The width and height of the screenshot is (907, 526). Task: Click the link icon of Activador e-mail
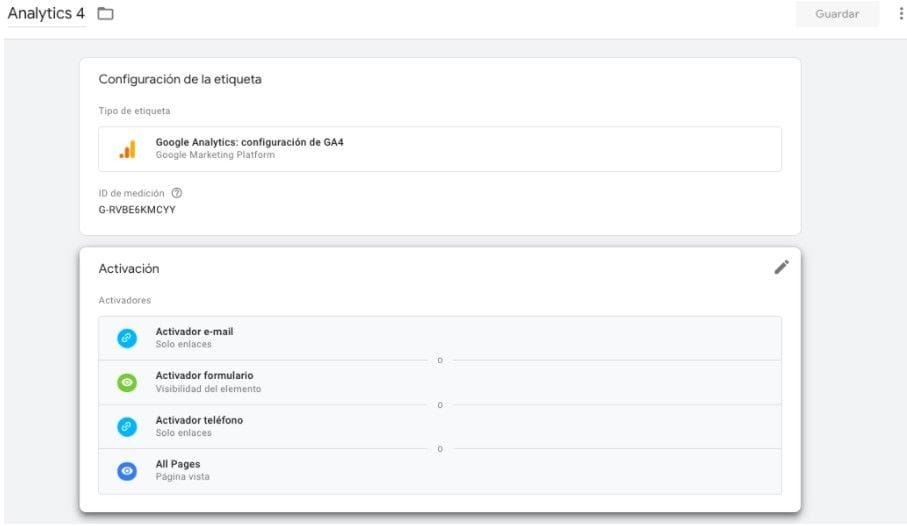[127, 338]
